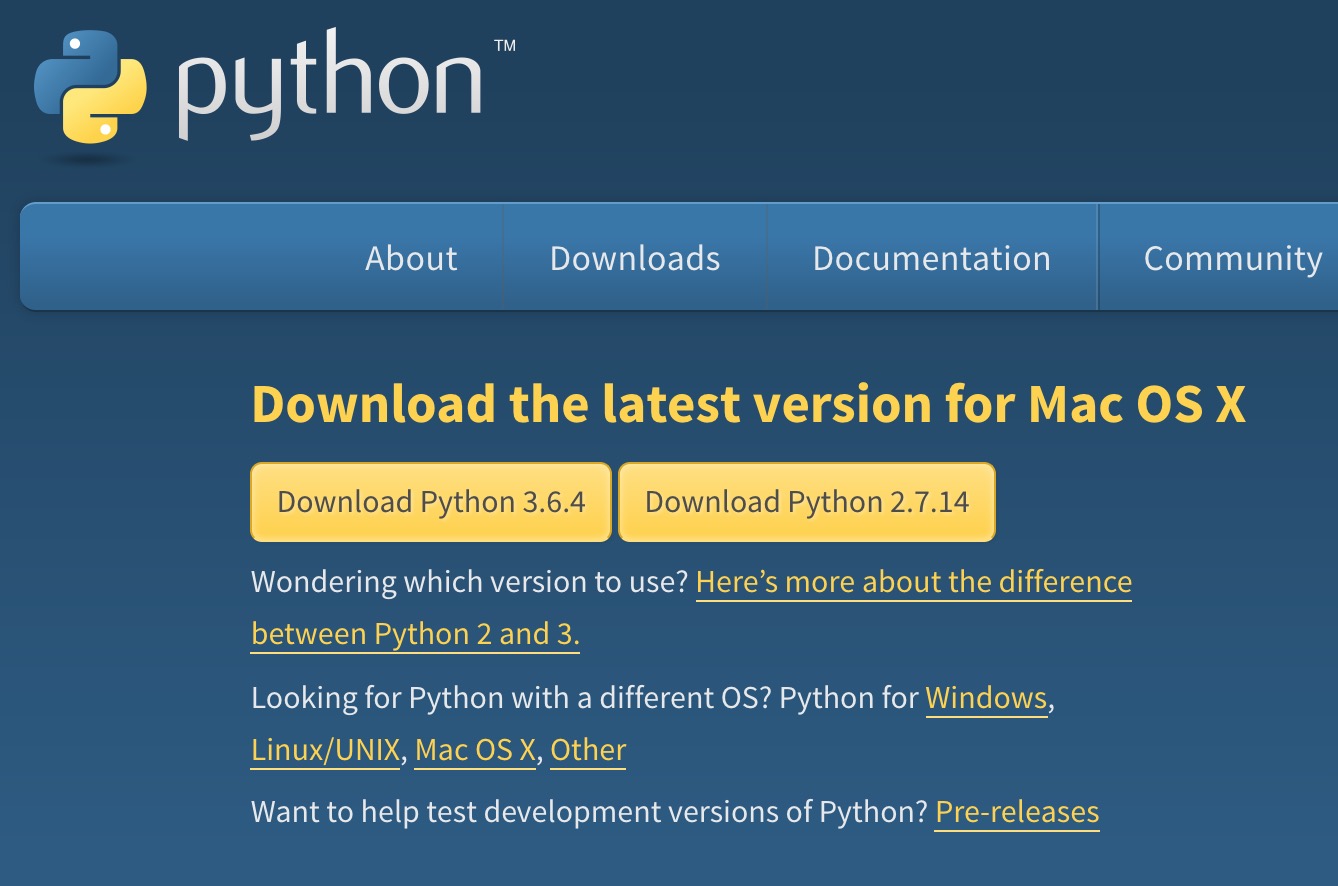Click Download Python 2.7.14 button
This screenshot has width=1338, height=886.
pyautogui.click(x=806, y=501)
